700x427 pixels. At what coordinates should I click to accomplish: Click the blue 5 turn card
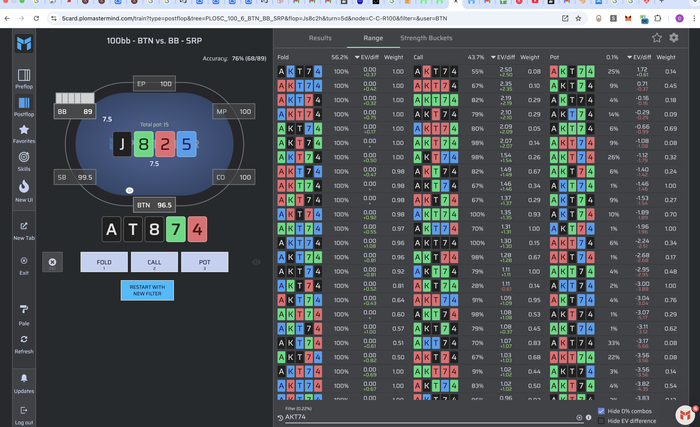pyautogui.click(x=186, y=144)
